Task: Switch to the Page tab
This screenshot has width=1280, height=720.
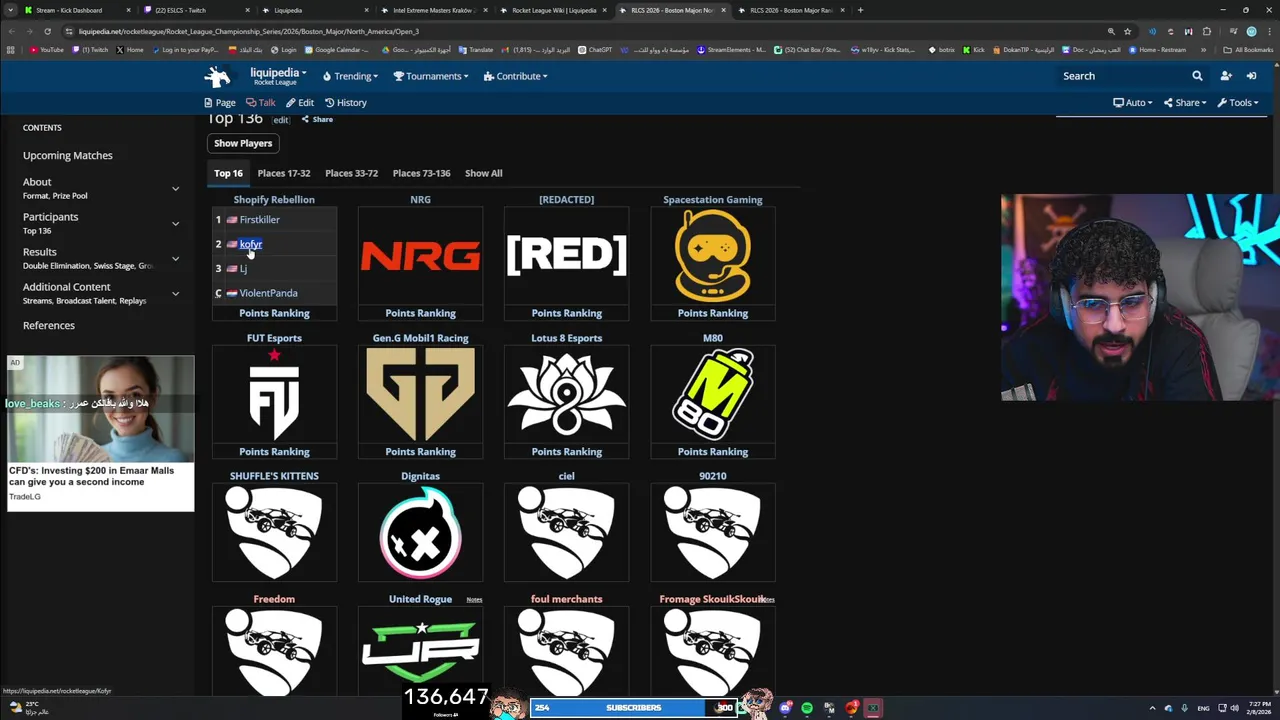Action: [220, 103]
